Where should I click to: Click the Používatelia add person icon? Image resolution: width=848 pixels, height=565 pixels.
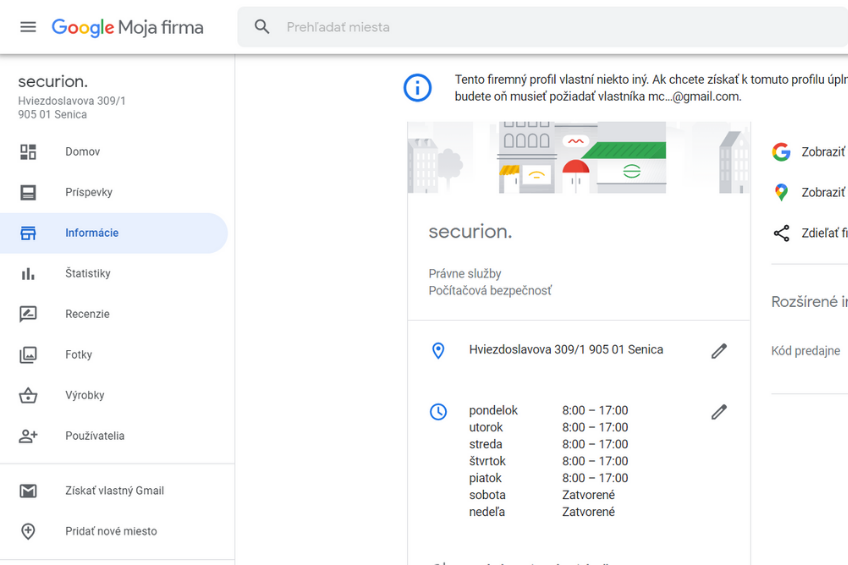tap(28, 436)
